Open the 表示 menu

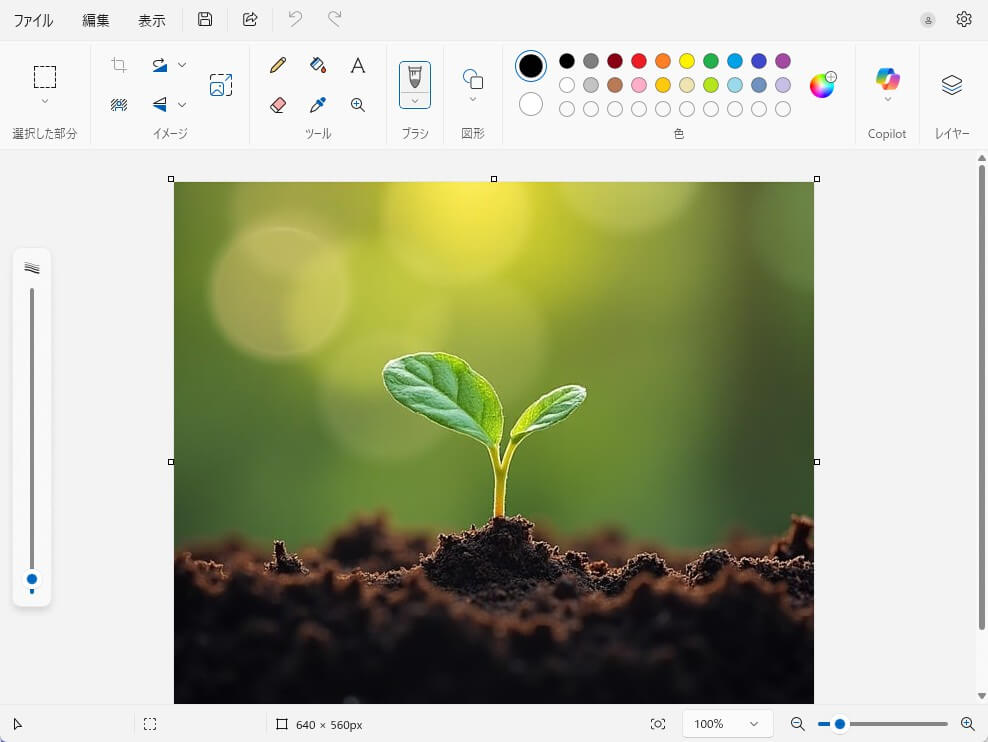tap(152, 20)
